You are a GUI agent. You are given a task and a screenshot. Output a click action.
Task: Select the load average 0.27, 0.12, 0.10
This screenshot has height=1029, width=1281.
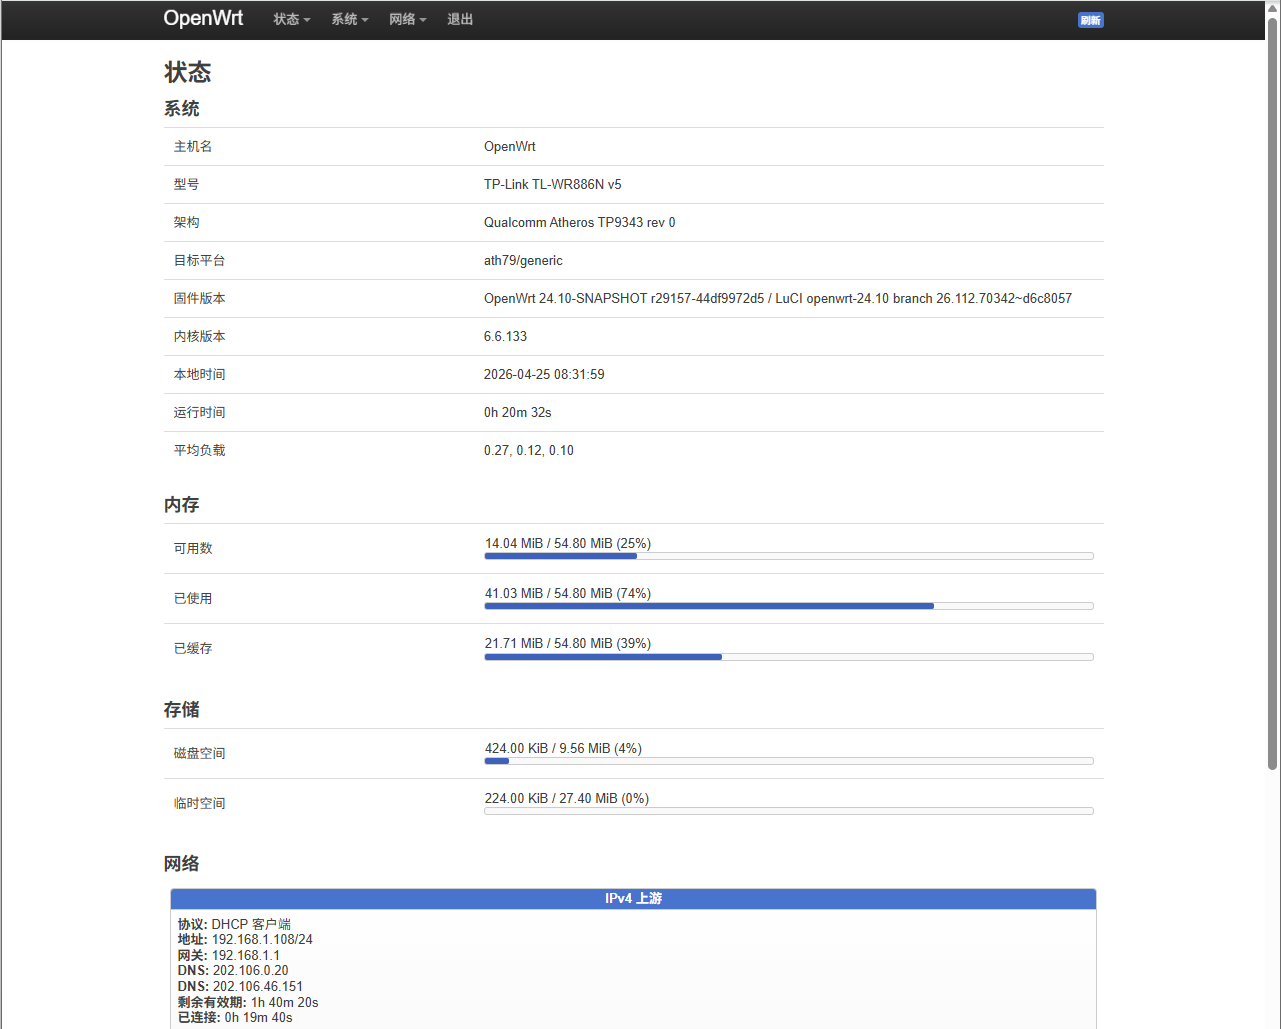(x=529, y=450)
